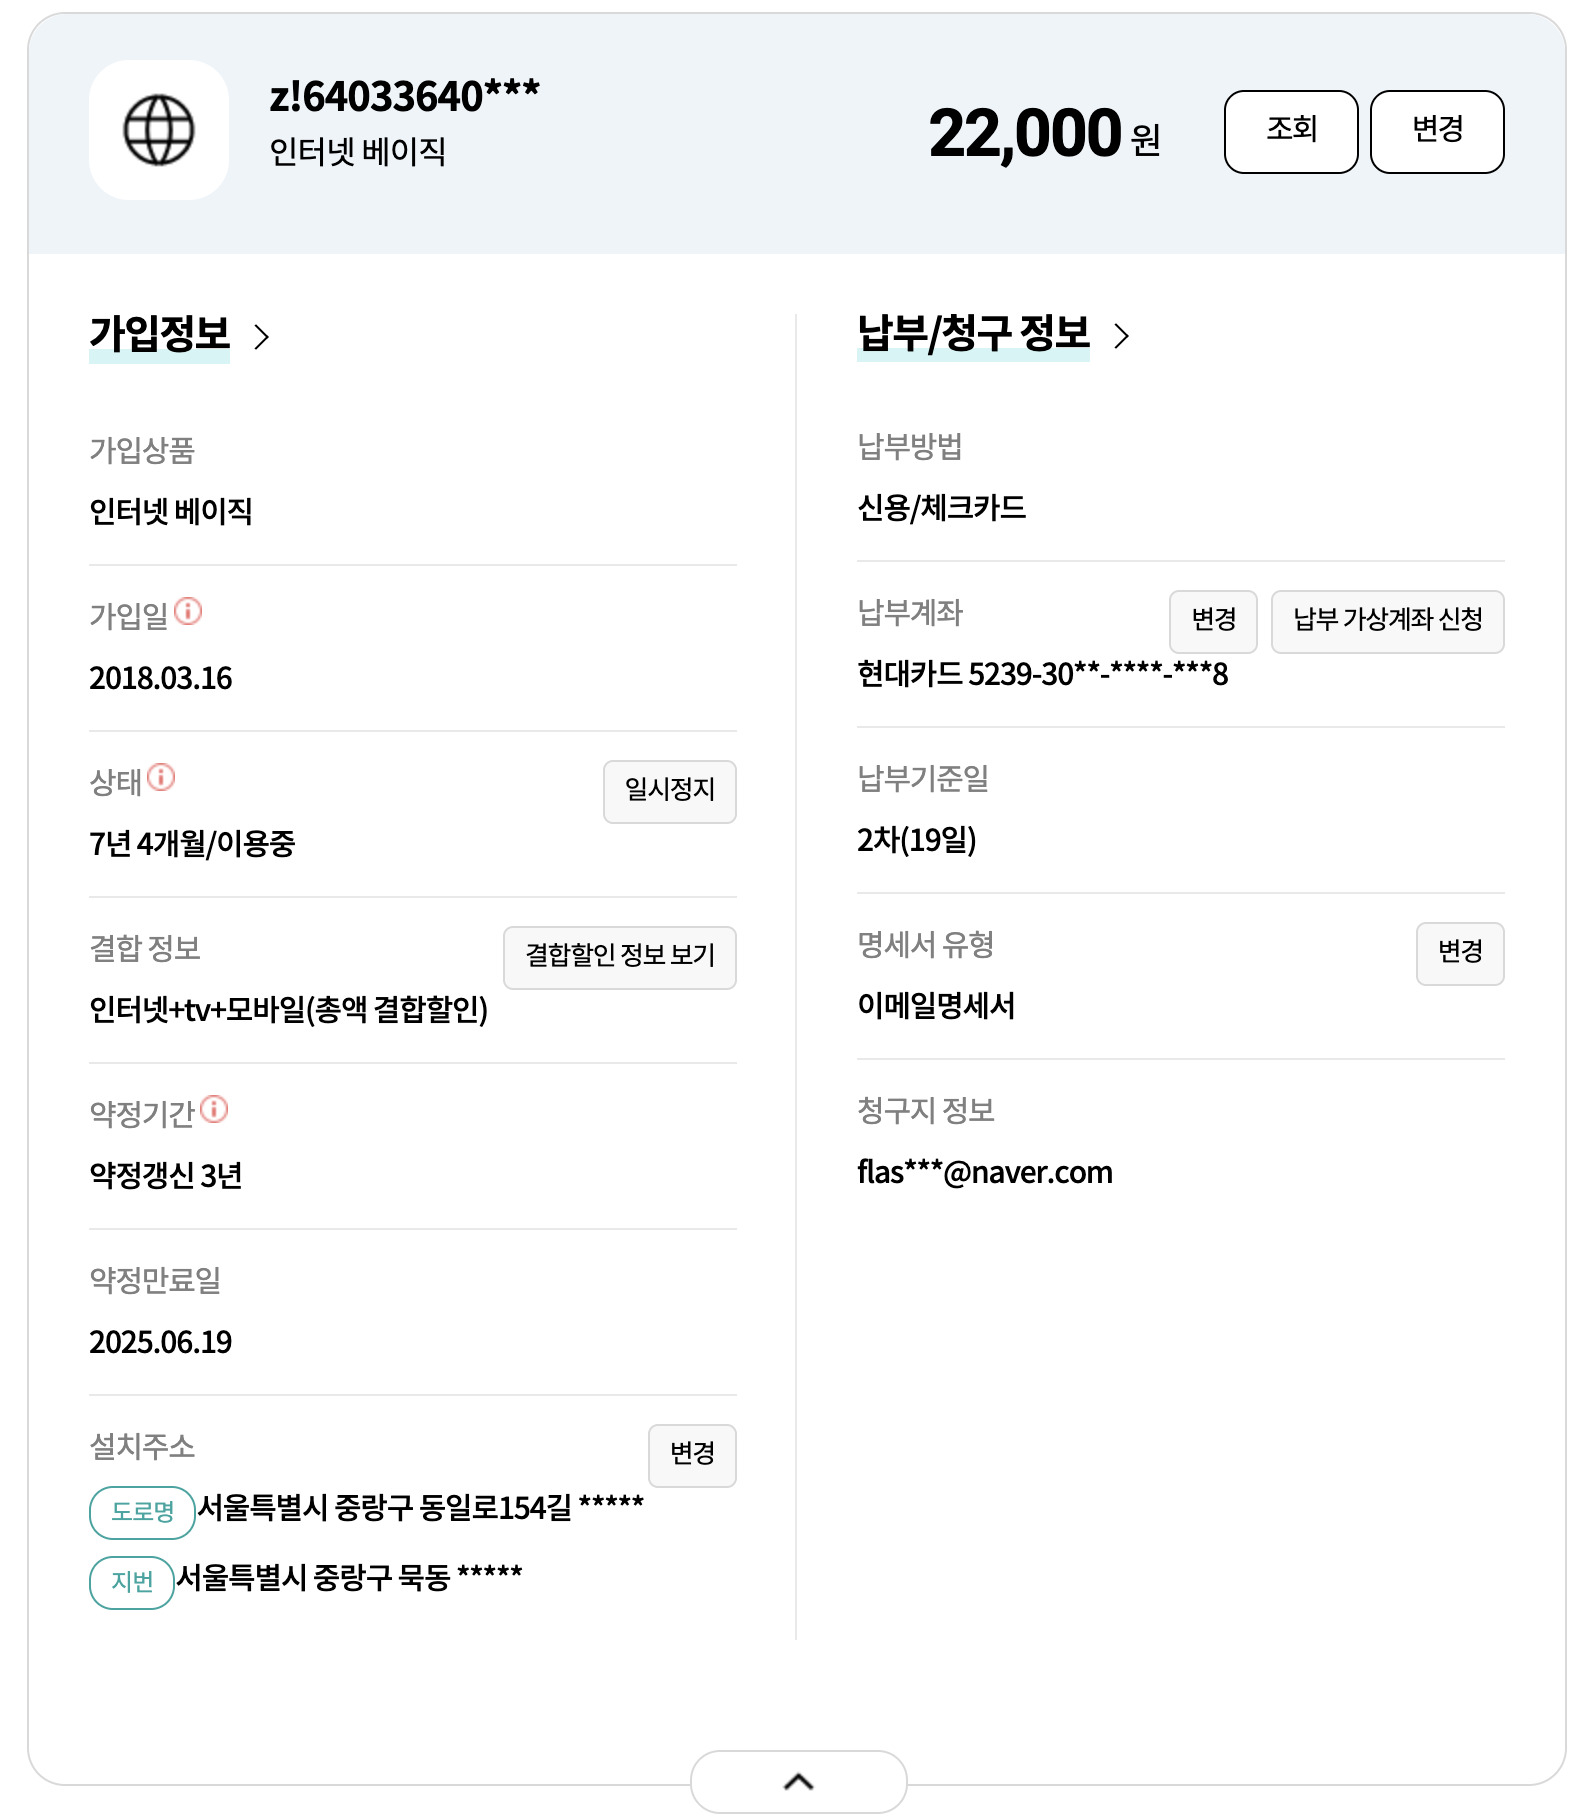
Task: Click the 도로명 address tag
Action: 142,1512
